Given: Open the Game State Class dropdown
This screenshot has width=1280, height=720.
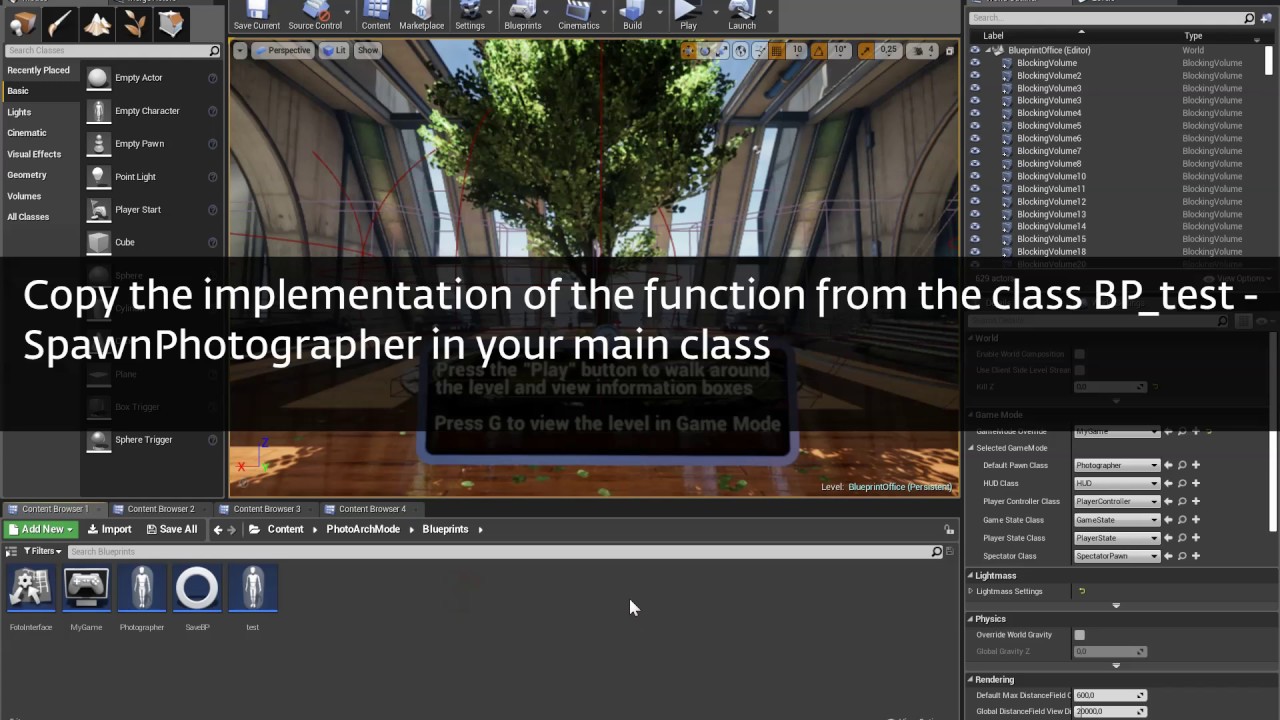Looking at the screenshot, I should pyautogui.click(x=1116, y=520).
